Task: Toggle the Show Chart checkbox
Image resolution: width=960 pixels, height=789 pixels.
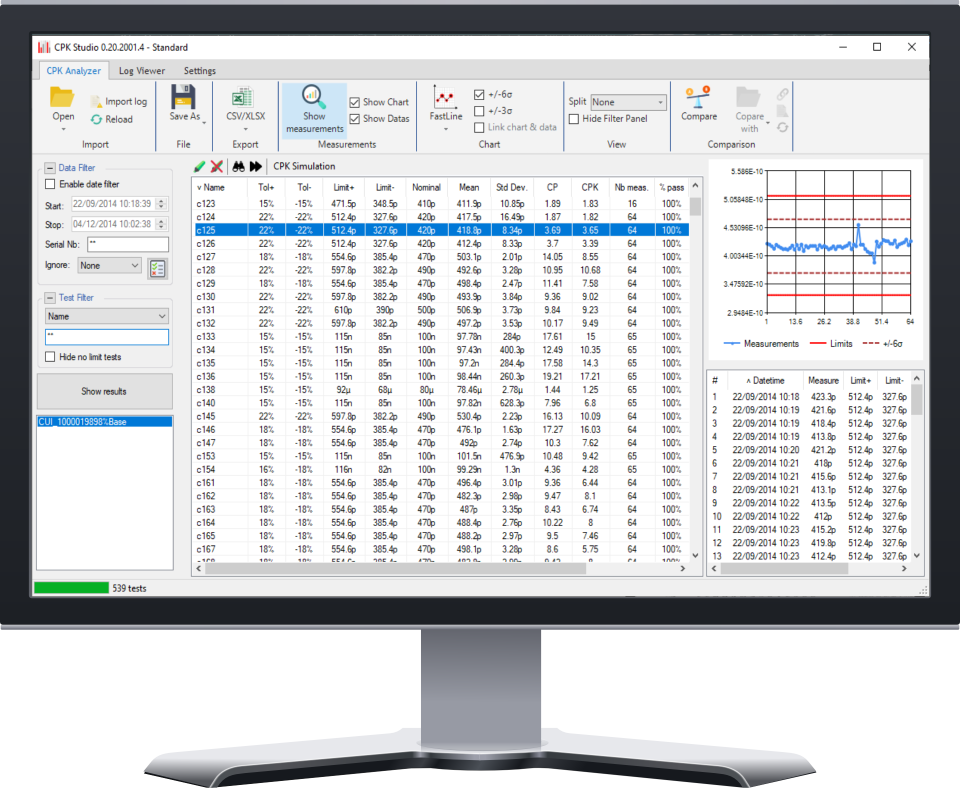Action: (x=354, y=102)
